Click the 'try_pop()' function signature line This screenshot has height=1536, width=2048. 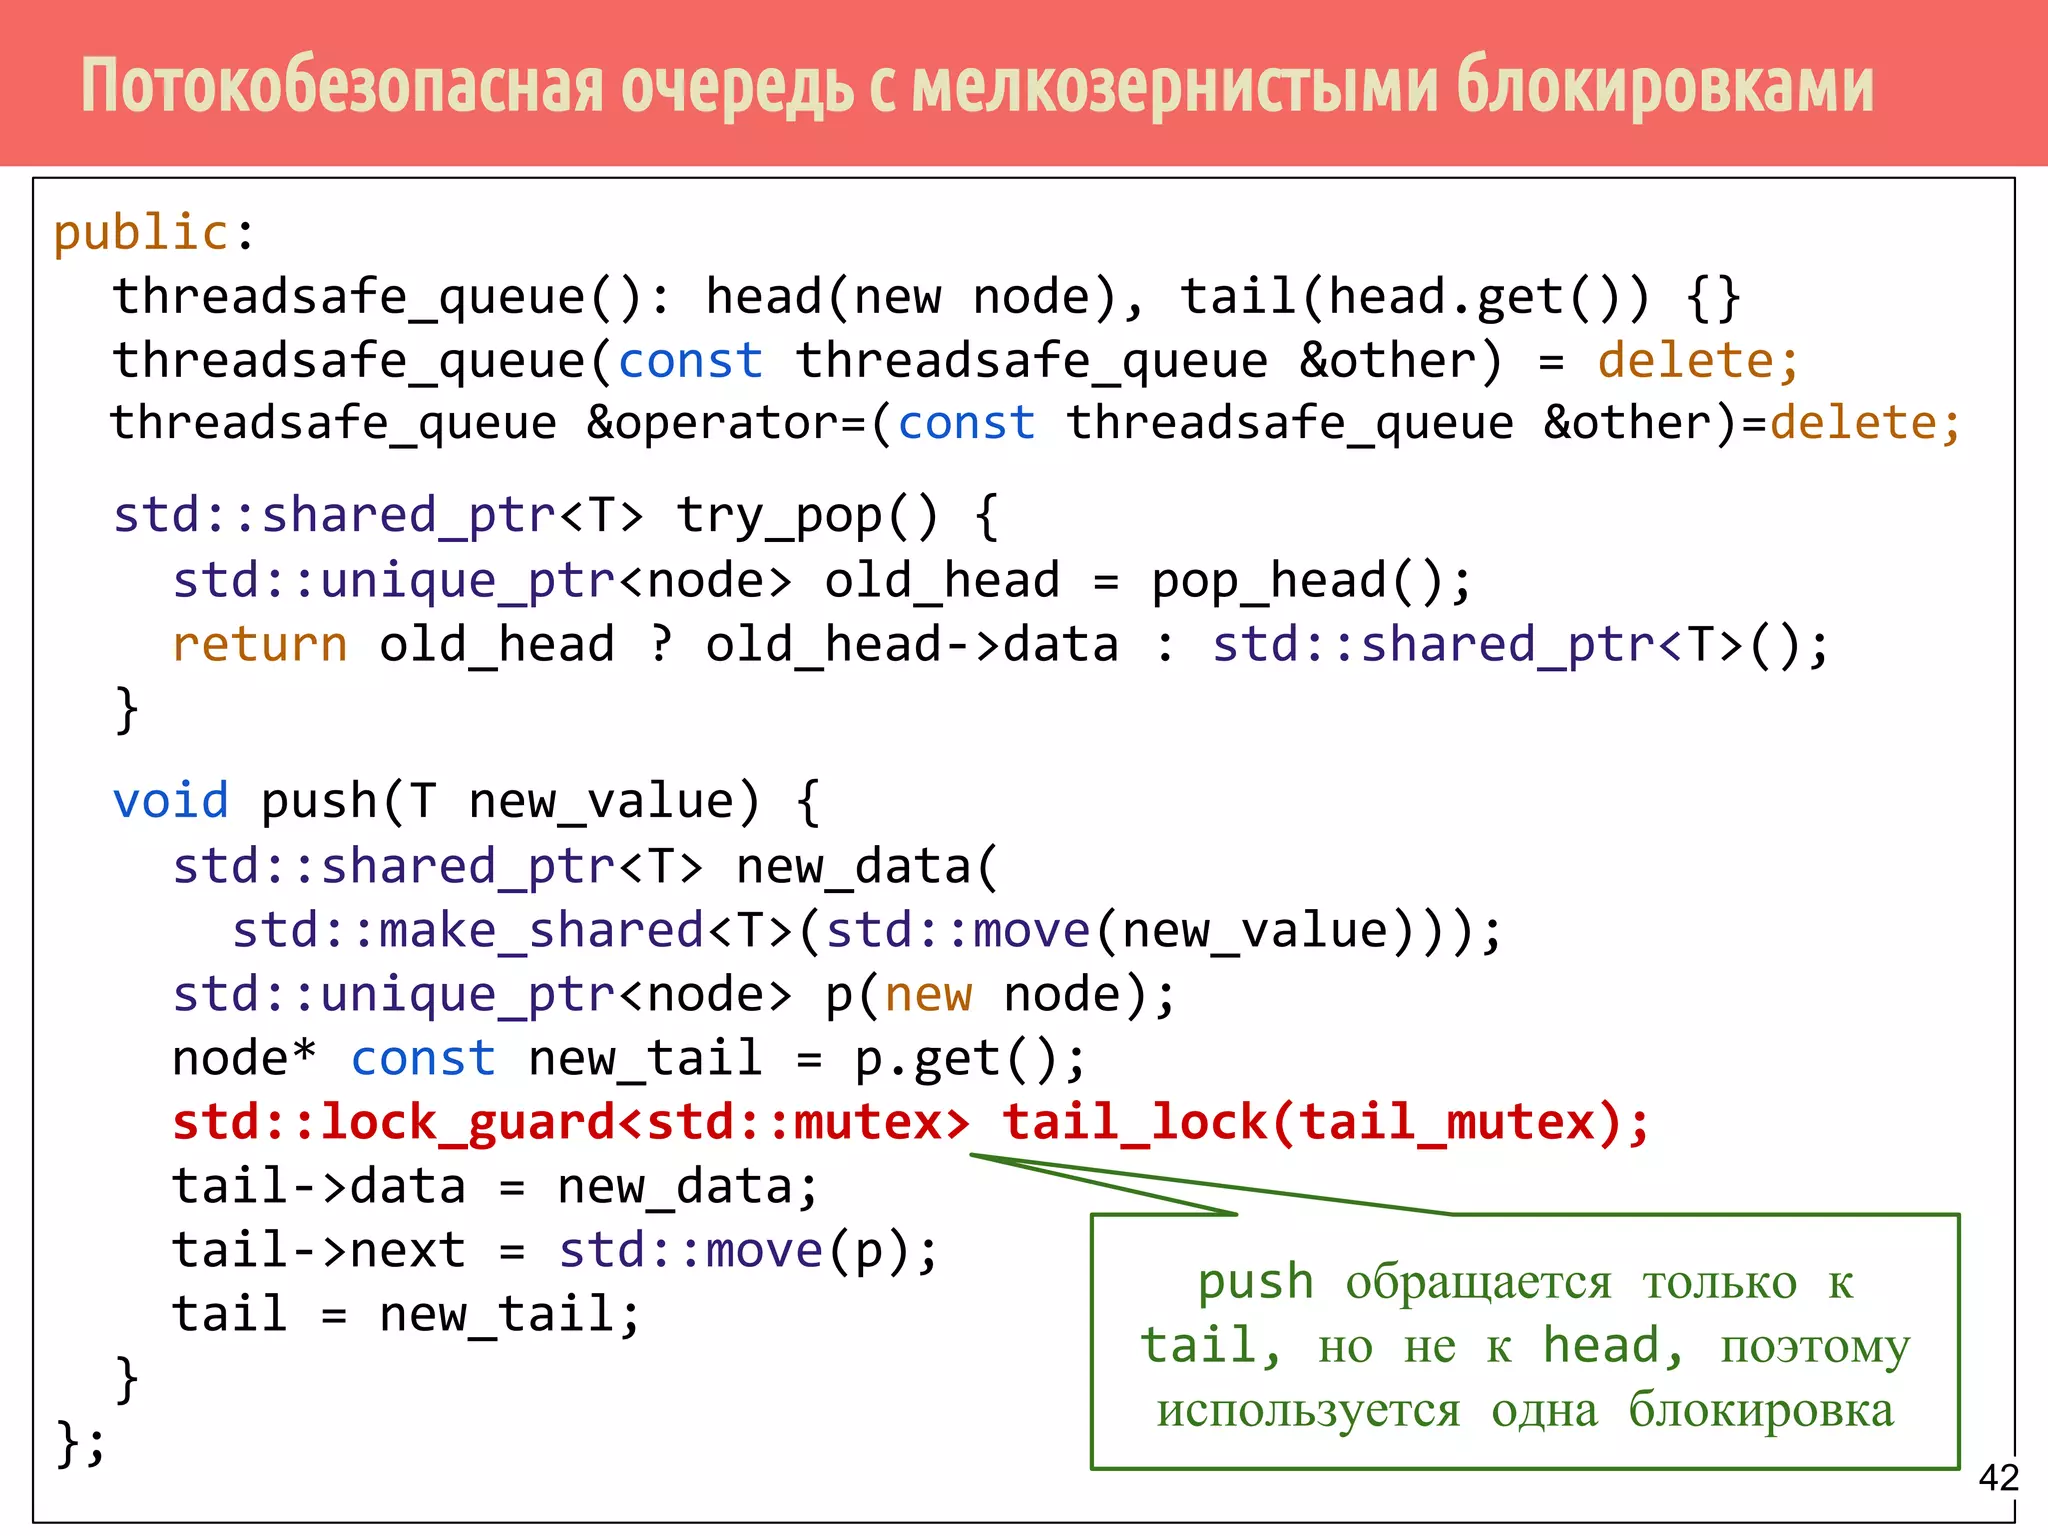[x=556, y=516]
